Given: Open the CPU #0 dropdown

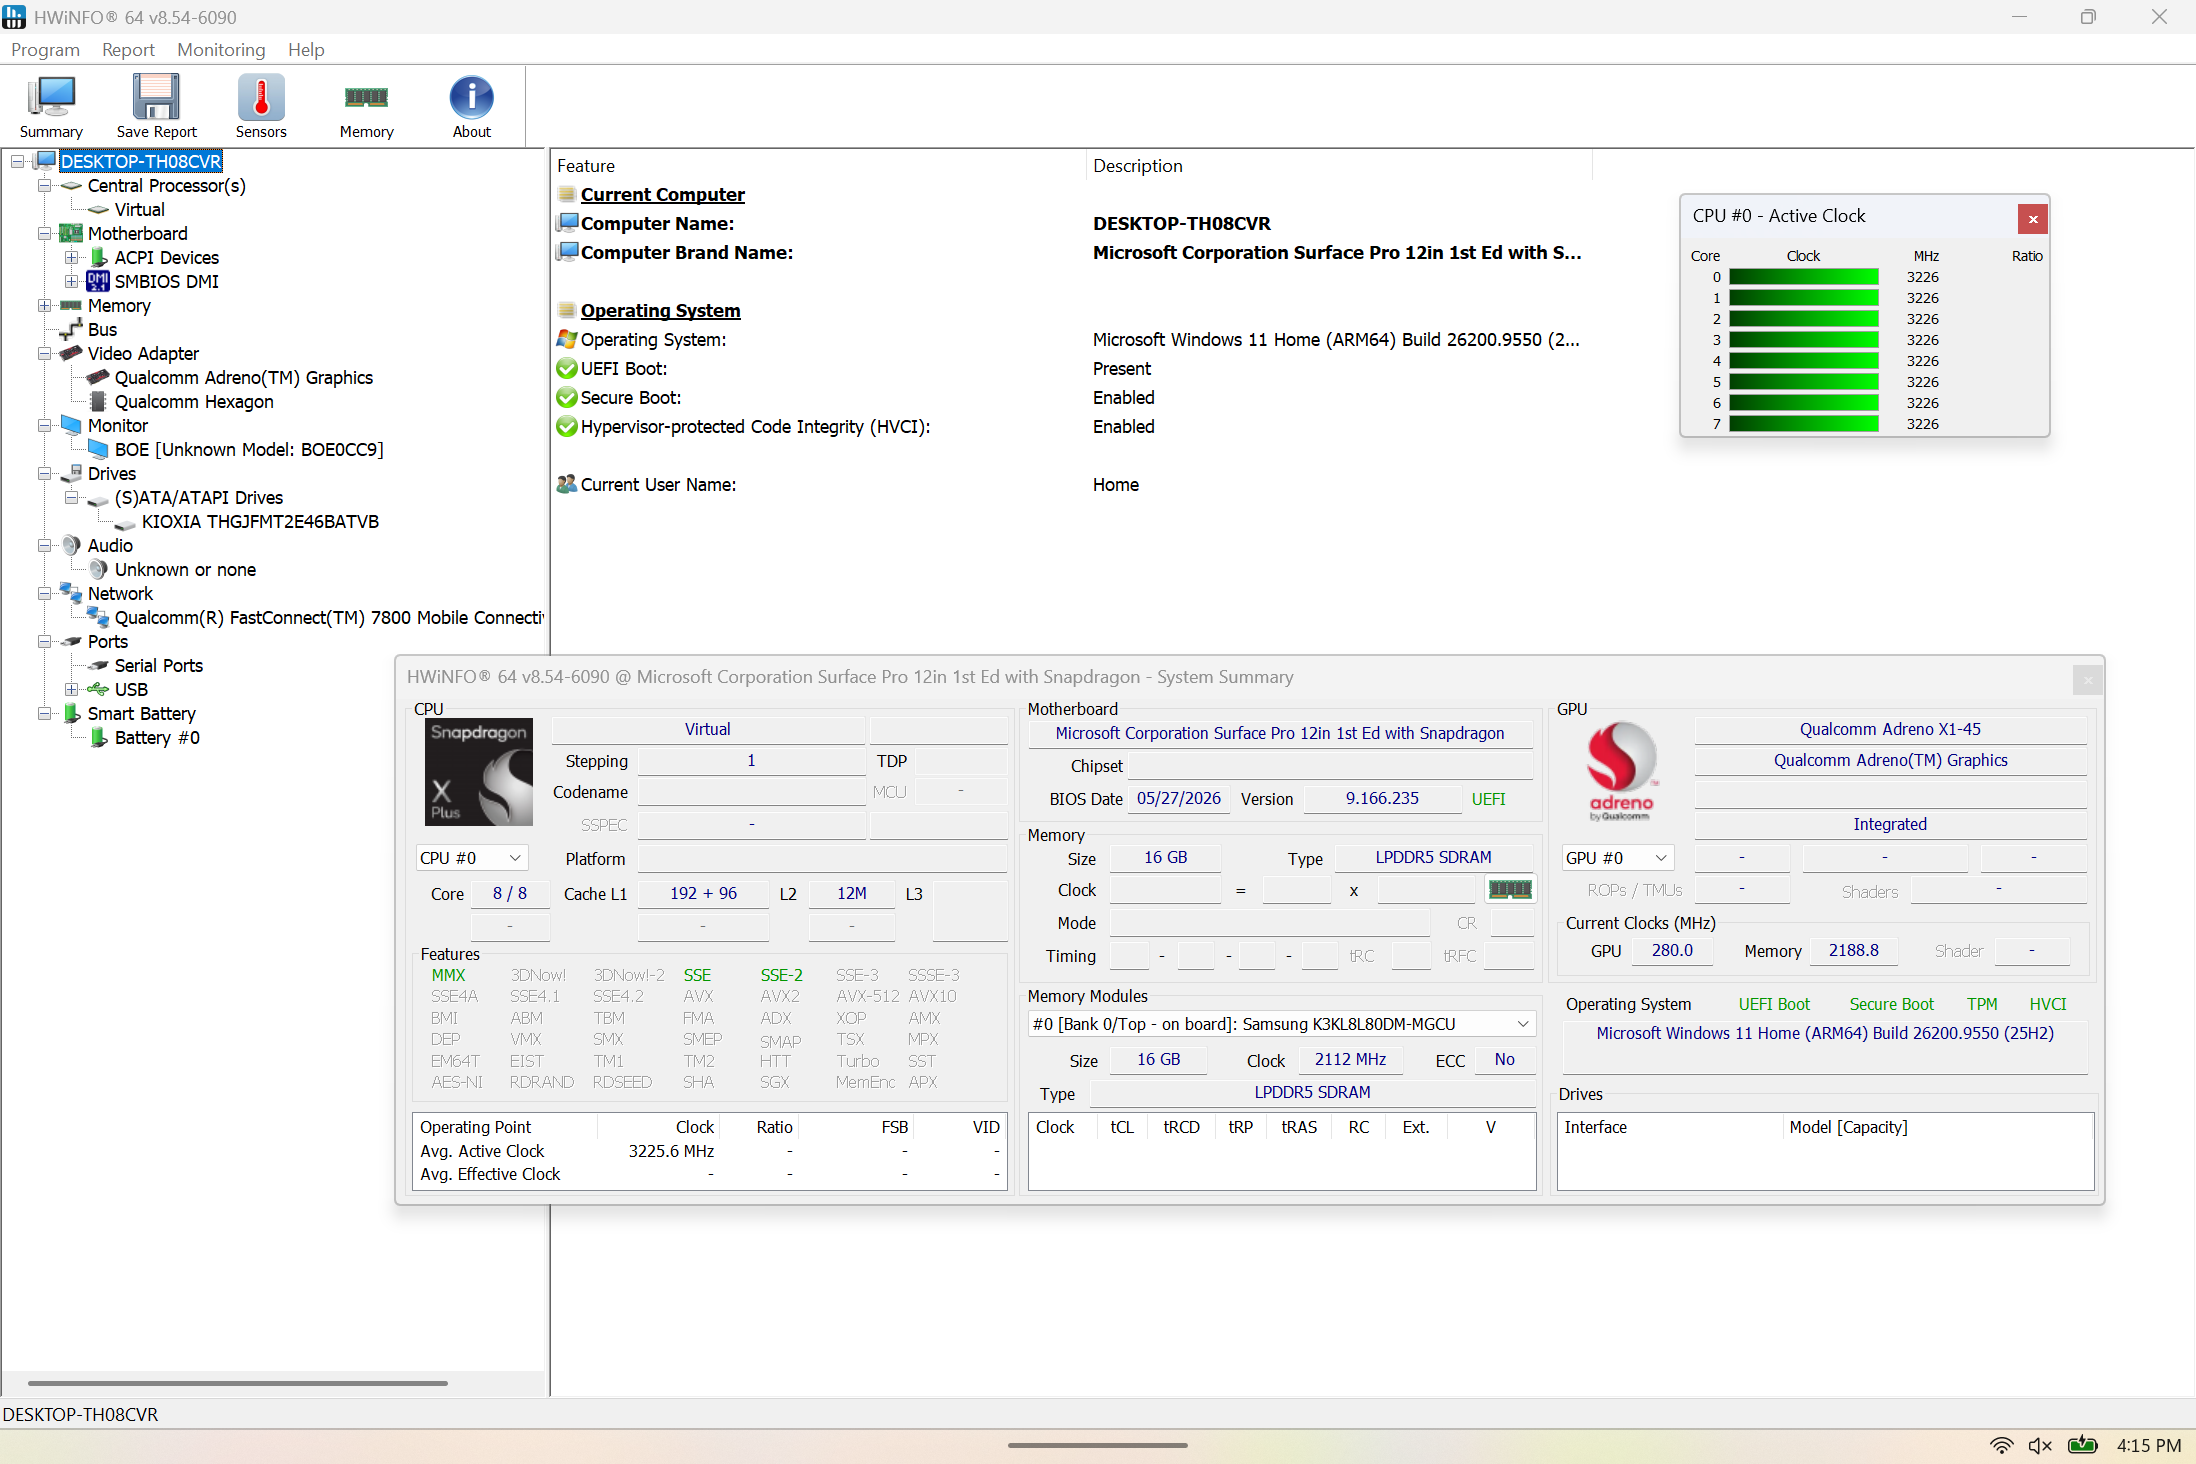Looking at the screenshot, I should pos(471,858).
